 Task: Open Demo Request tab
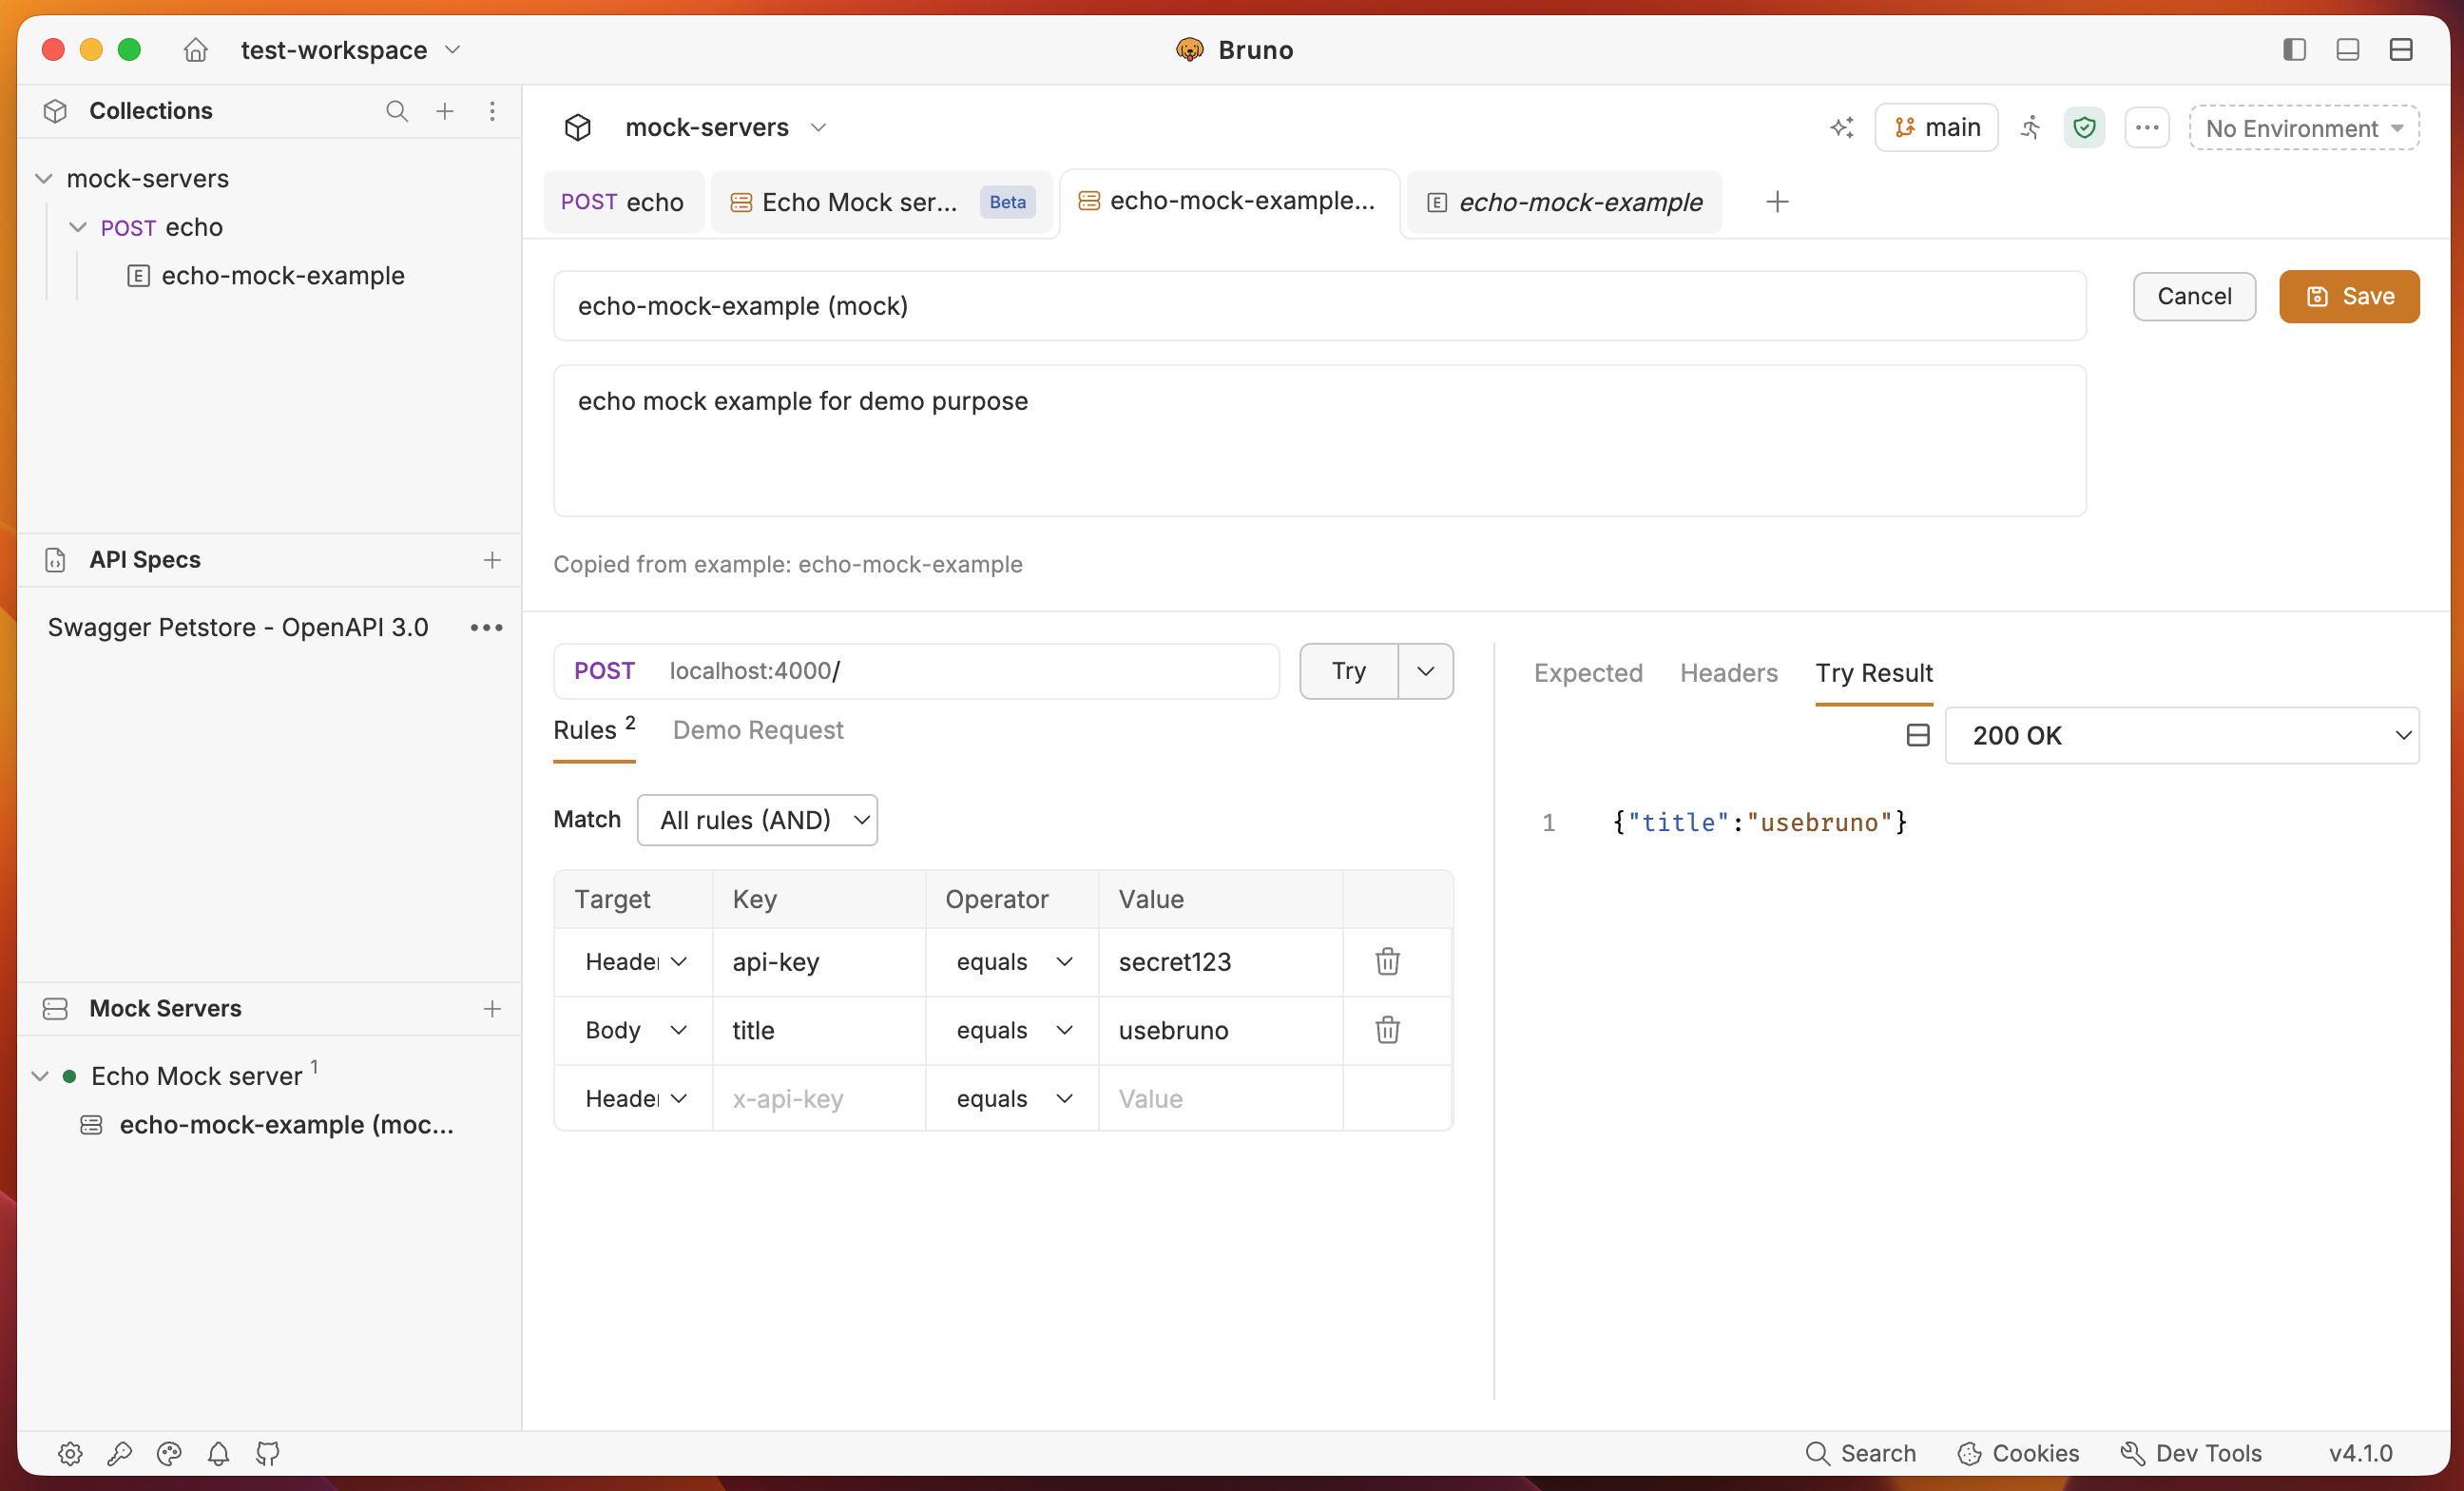758,731
